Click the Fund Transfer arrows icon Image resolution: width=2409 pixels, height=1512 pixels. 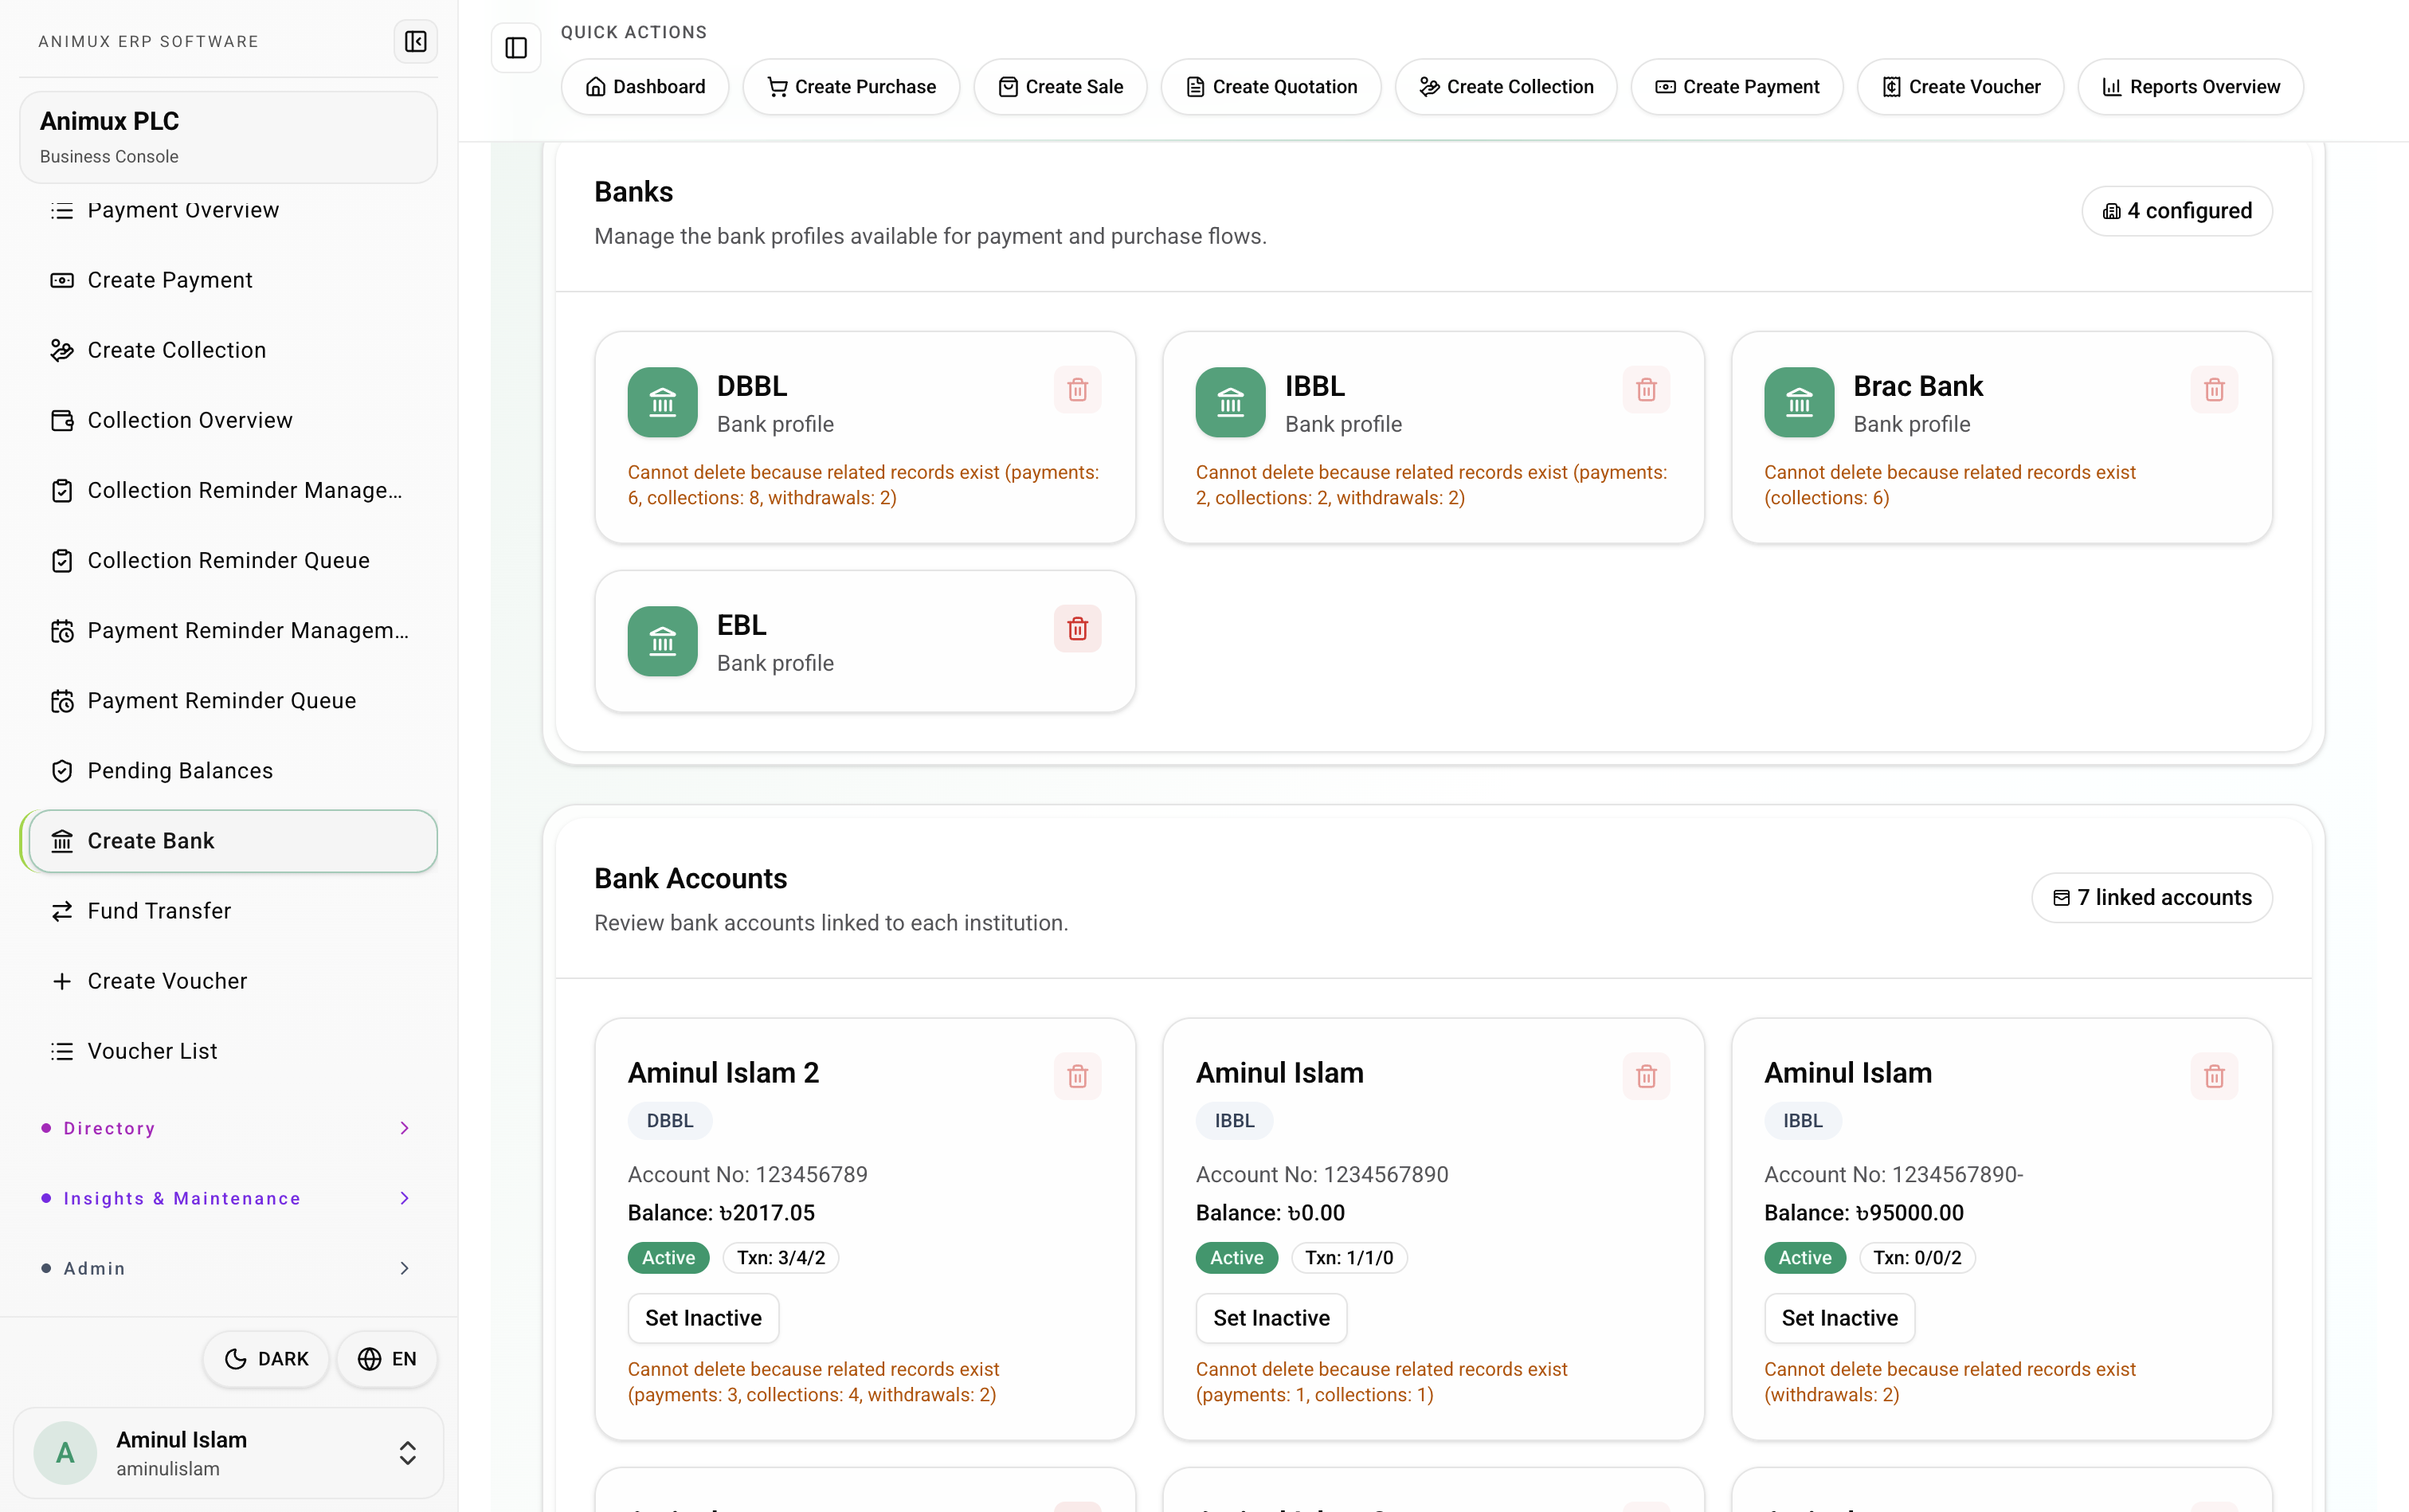click(x=62, y=911)
